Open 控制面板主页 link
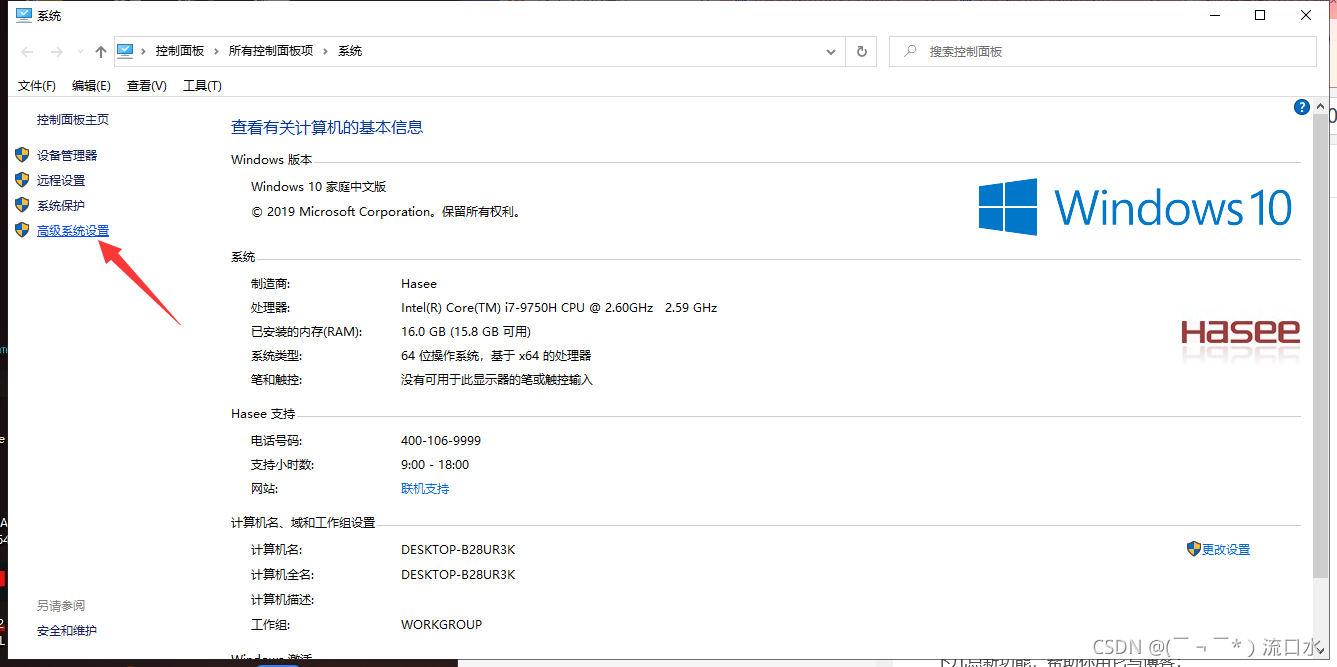Viewport: 1337px width, 667px height. [x=73, y=120]
